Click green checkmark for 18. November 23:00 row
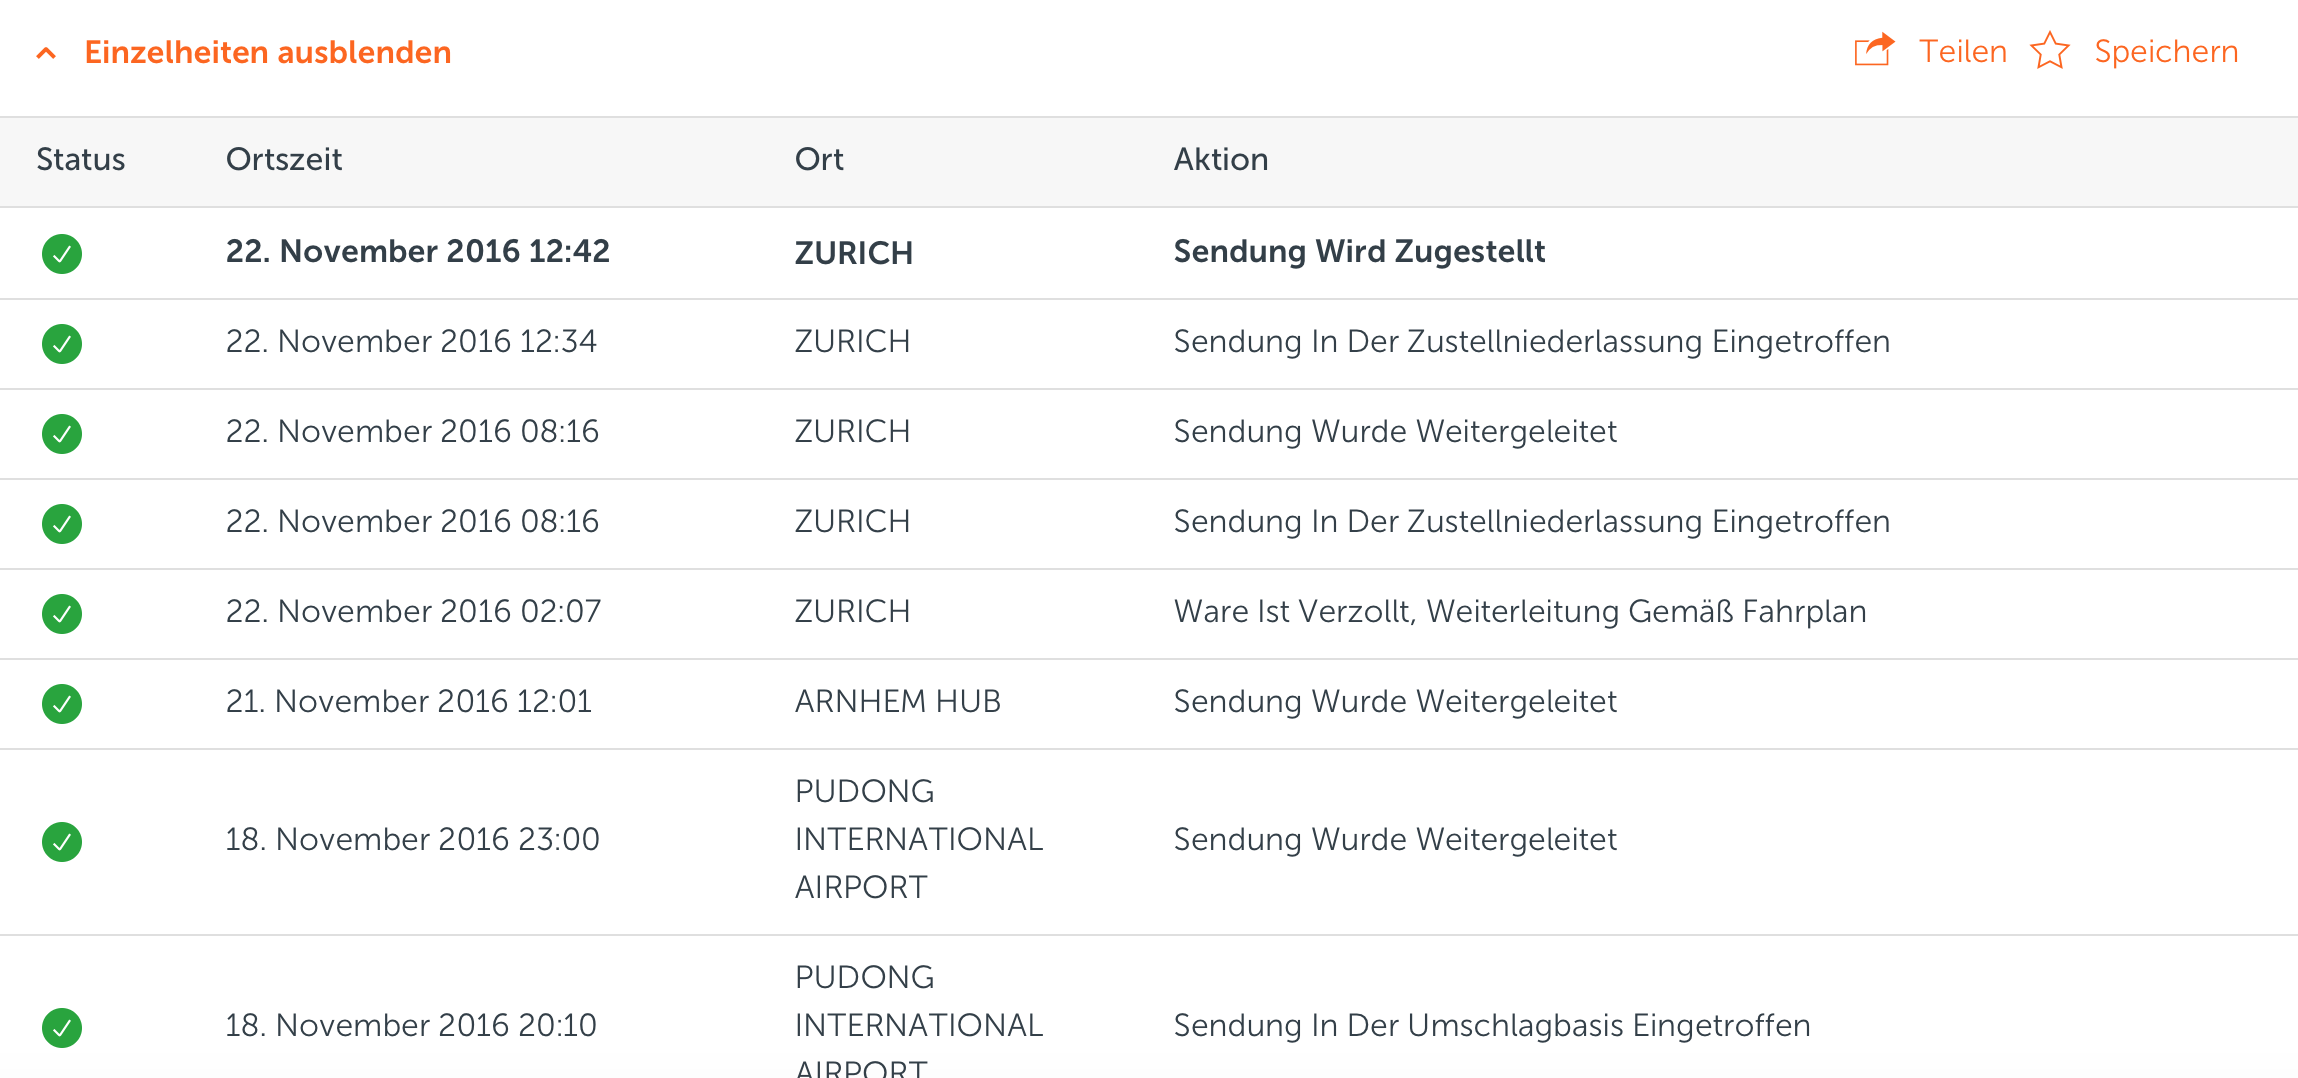 point(62,842)
